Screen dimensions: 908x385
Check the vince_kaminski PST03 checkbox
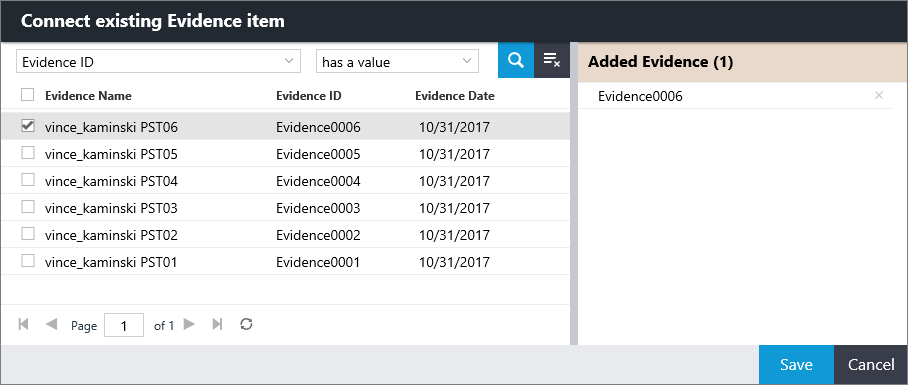point(28,207)
